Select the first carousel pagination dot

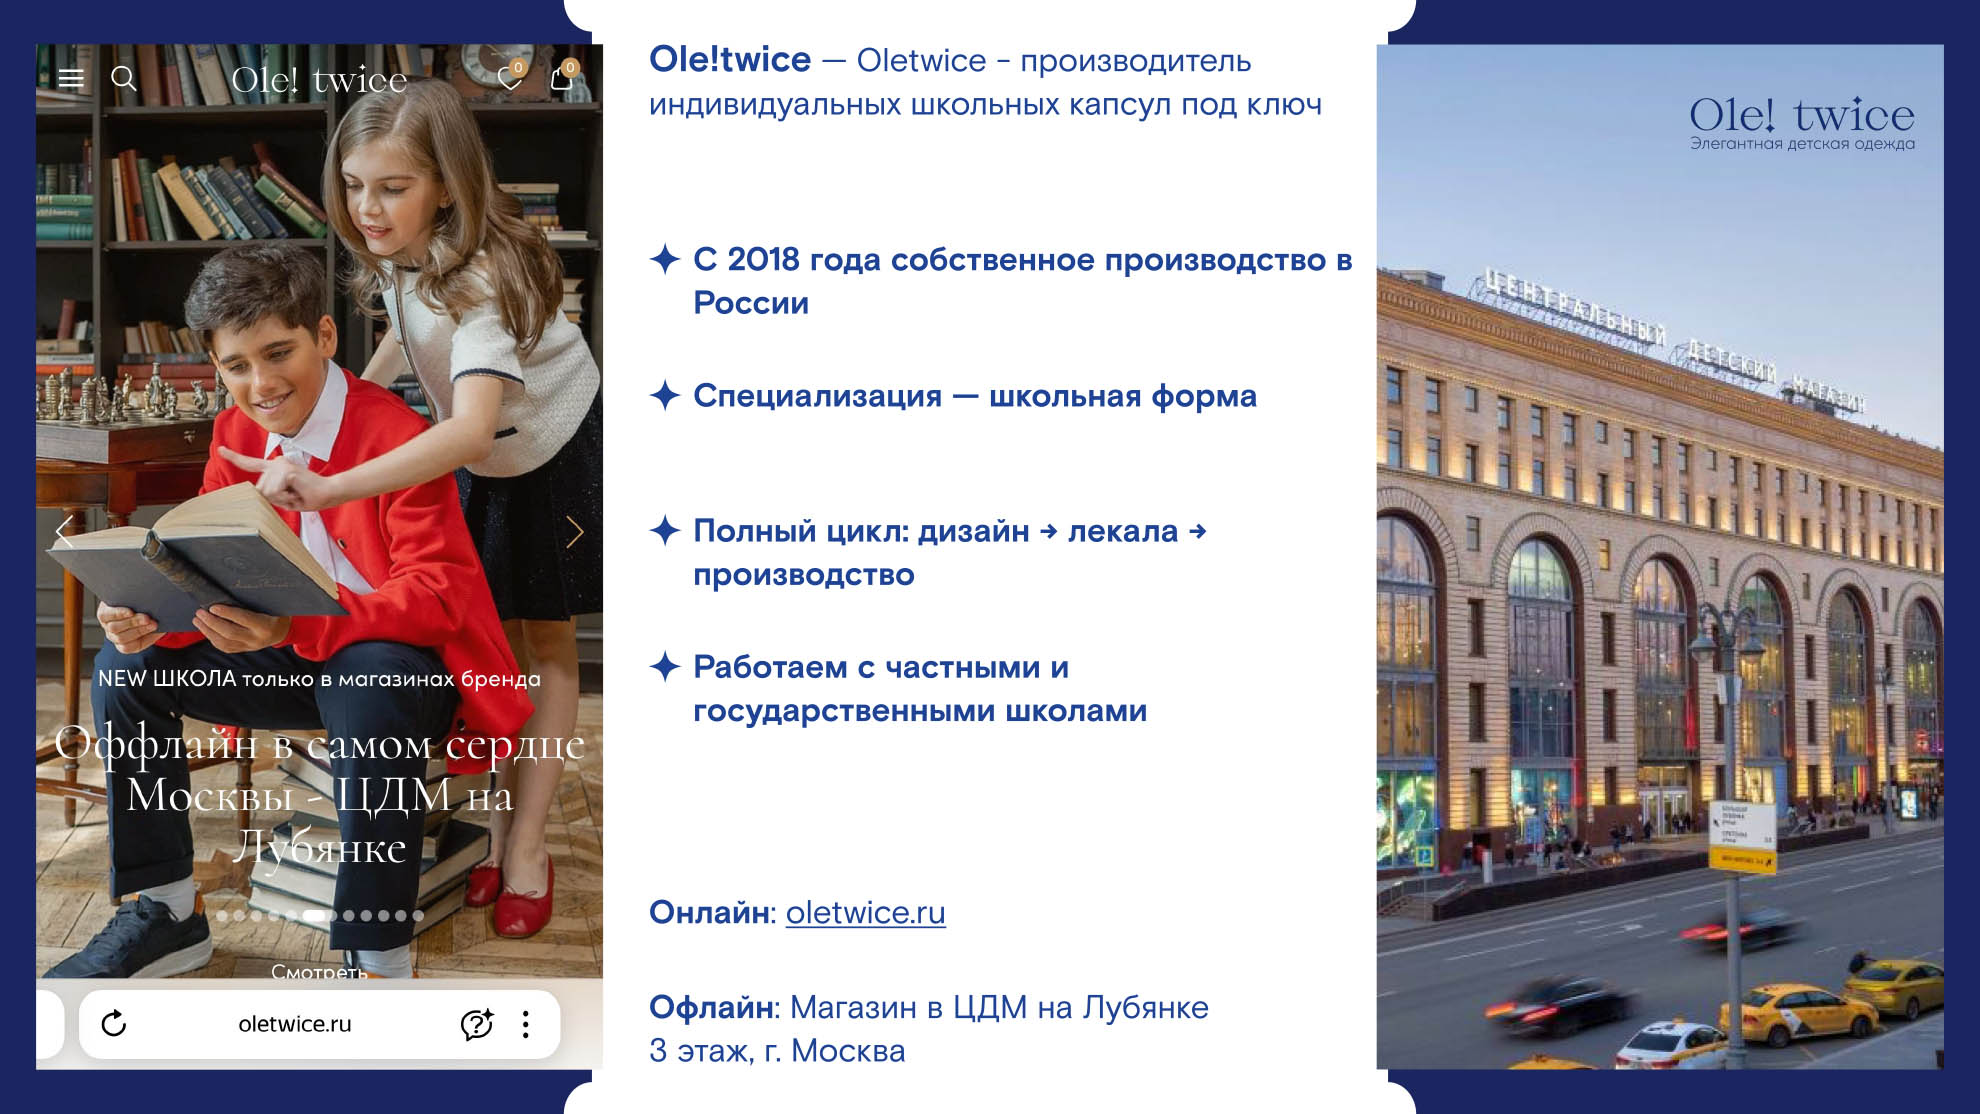tap(222, 916)
